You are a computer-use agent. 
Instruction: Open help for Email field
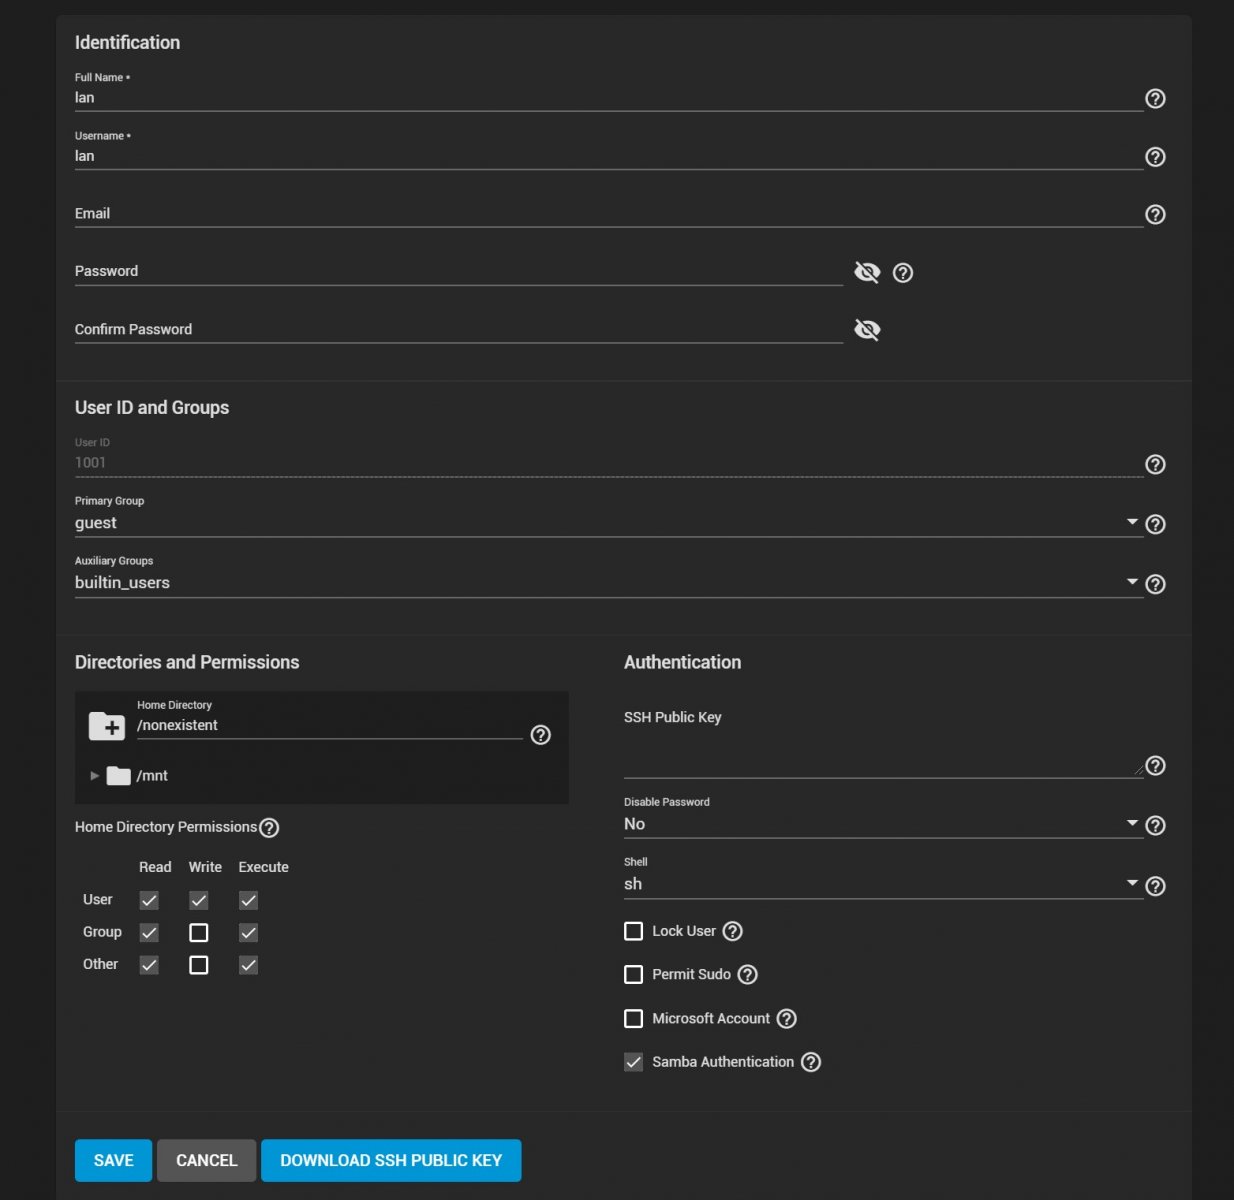click(1155, 214)
